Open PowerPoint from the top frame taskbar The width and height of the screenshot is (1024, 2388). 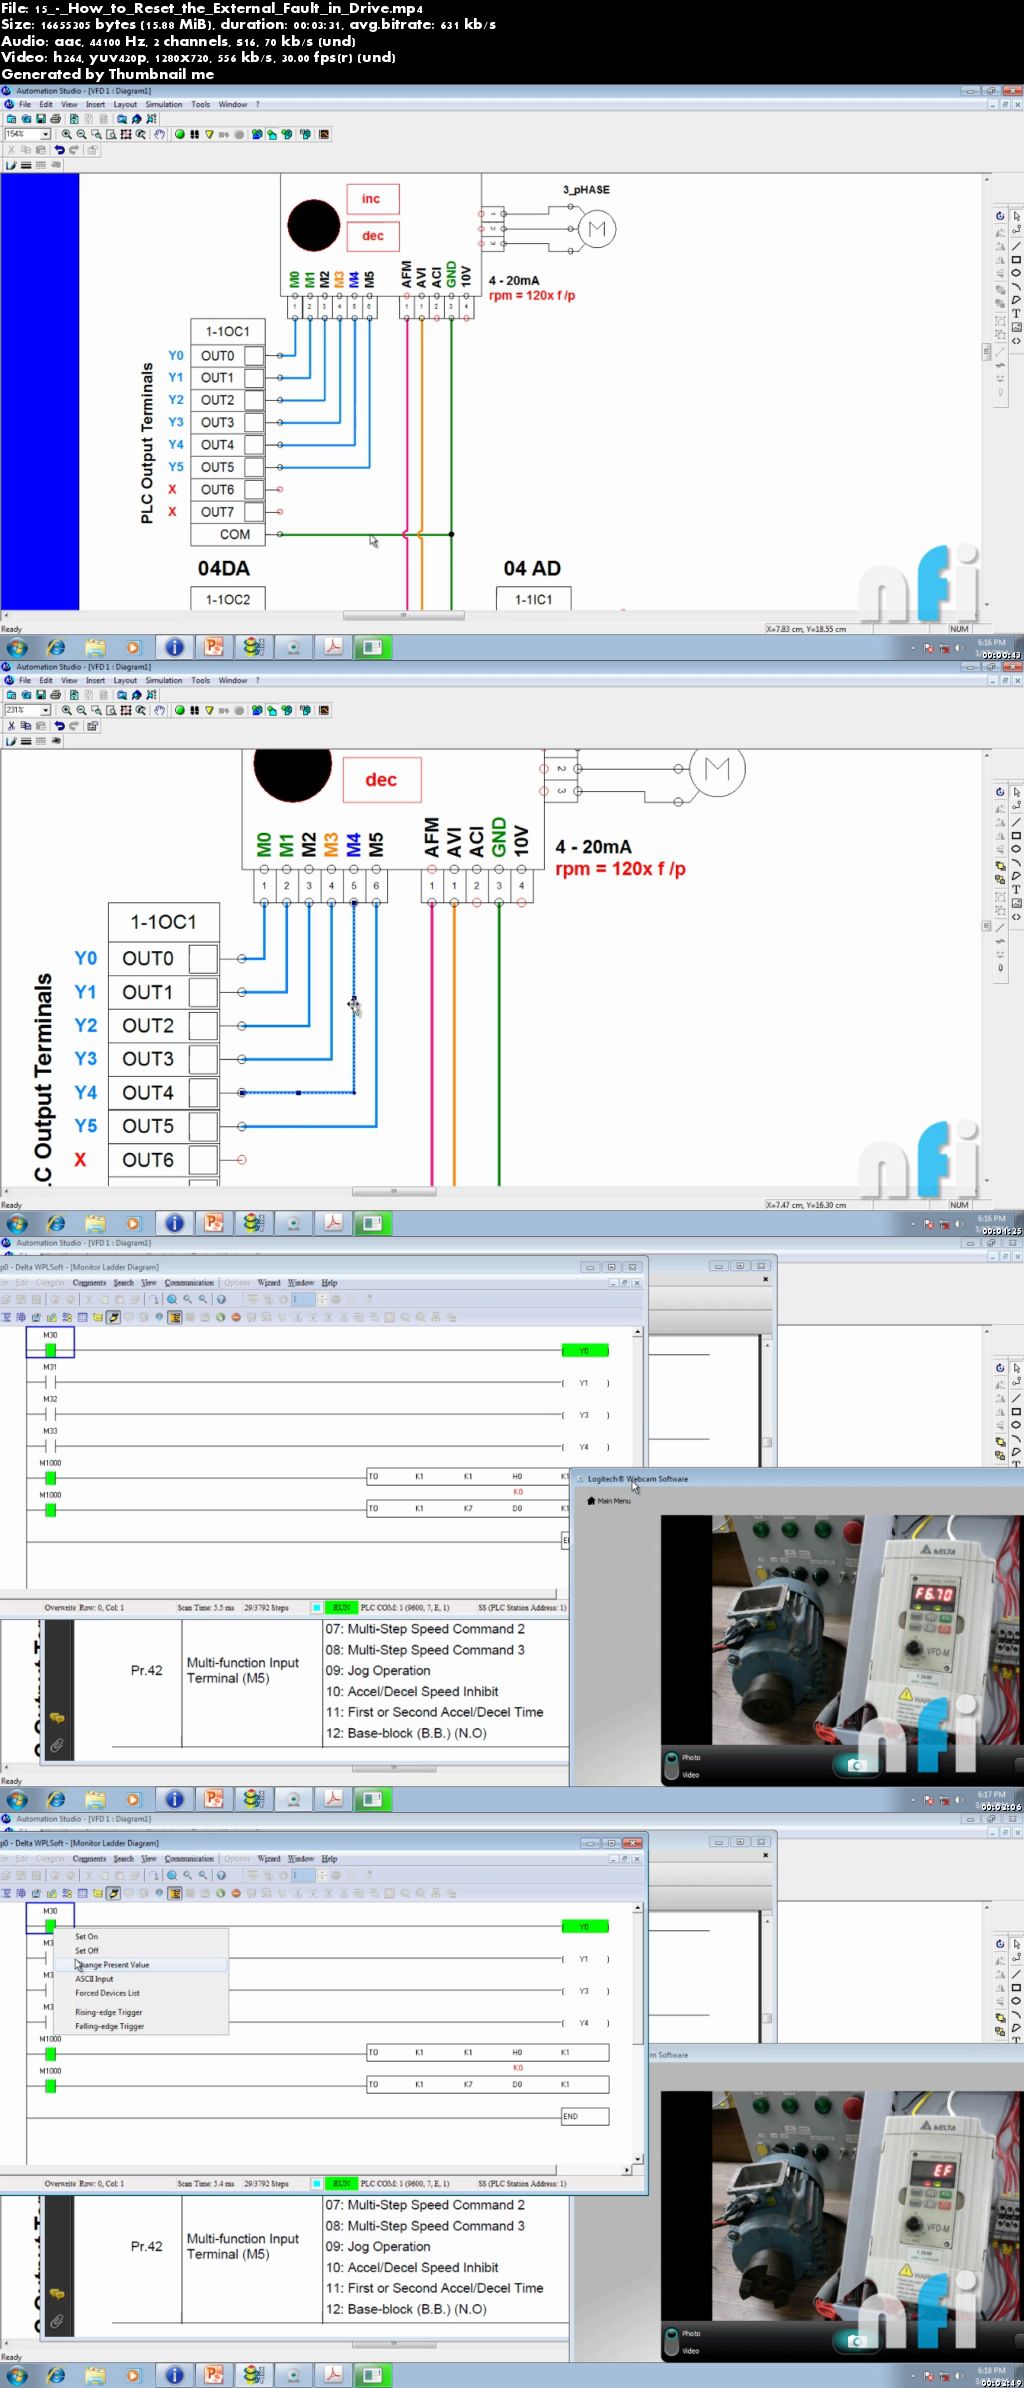click(x=214, y=647)
